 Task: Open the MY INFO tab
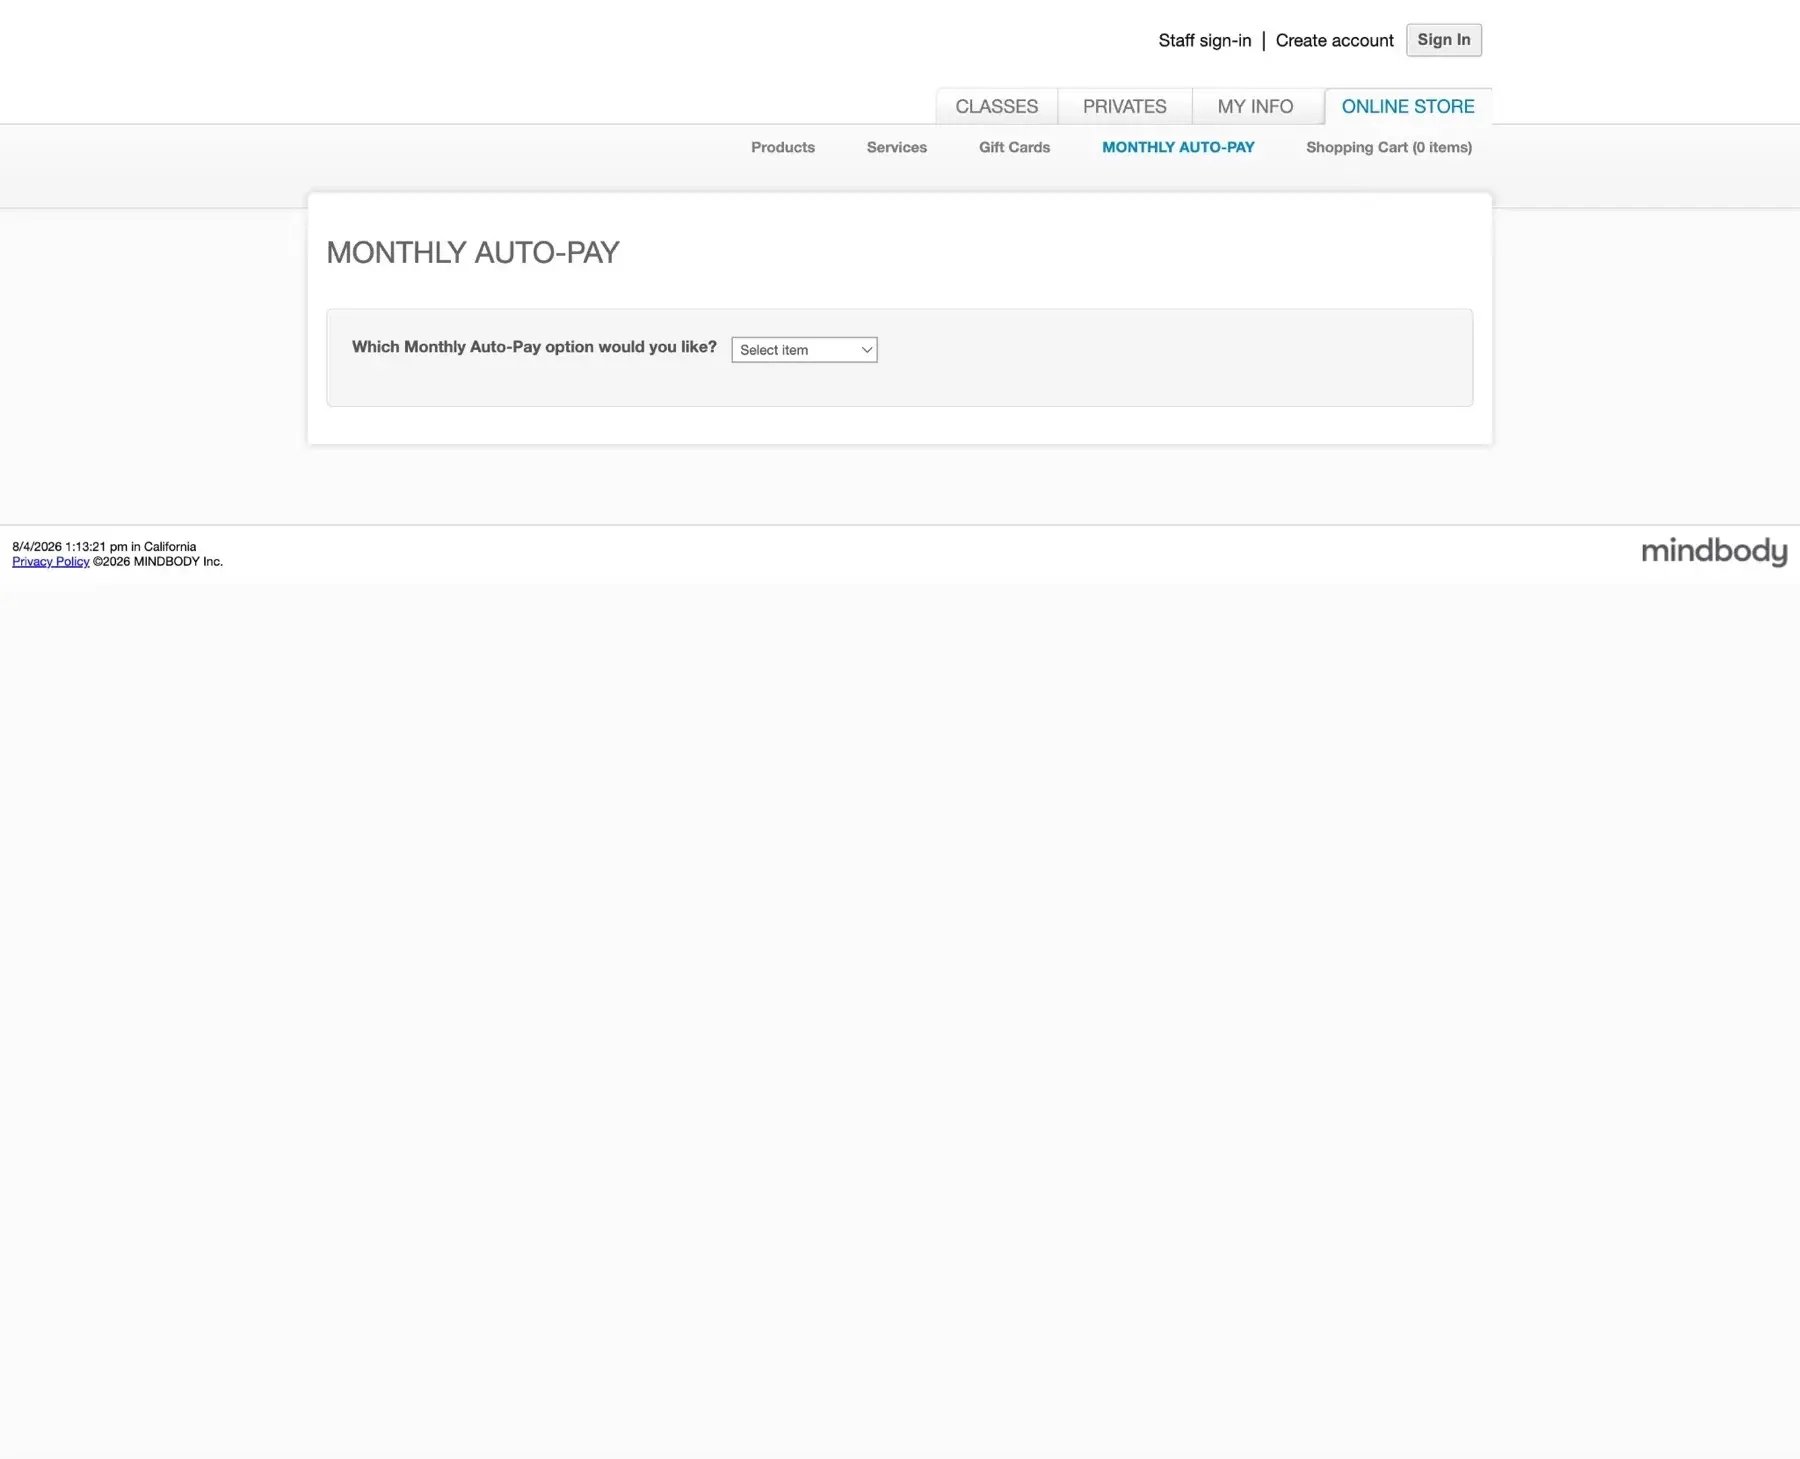1255,106
